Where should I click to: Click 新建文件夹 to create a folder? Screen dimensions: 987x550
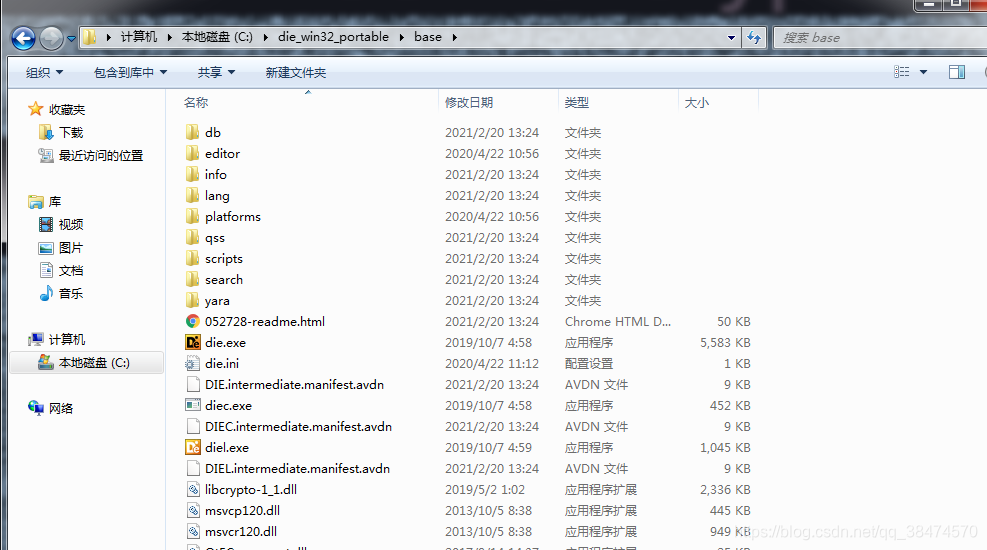click(x=295, y=72)
